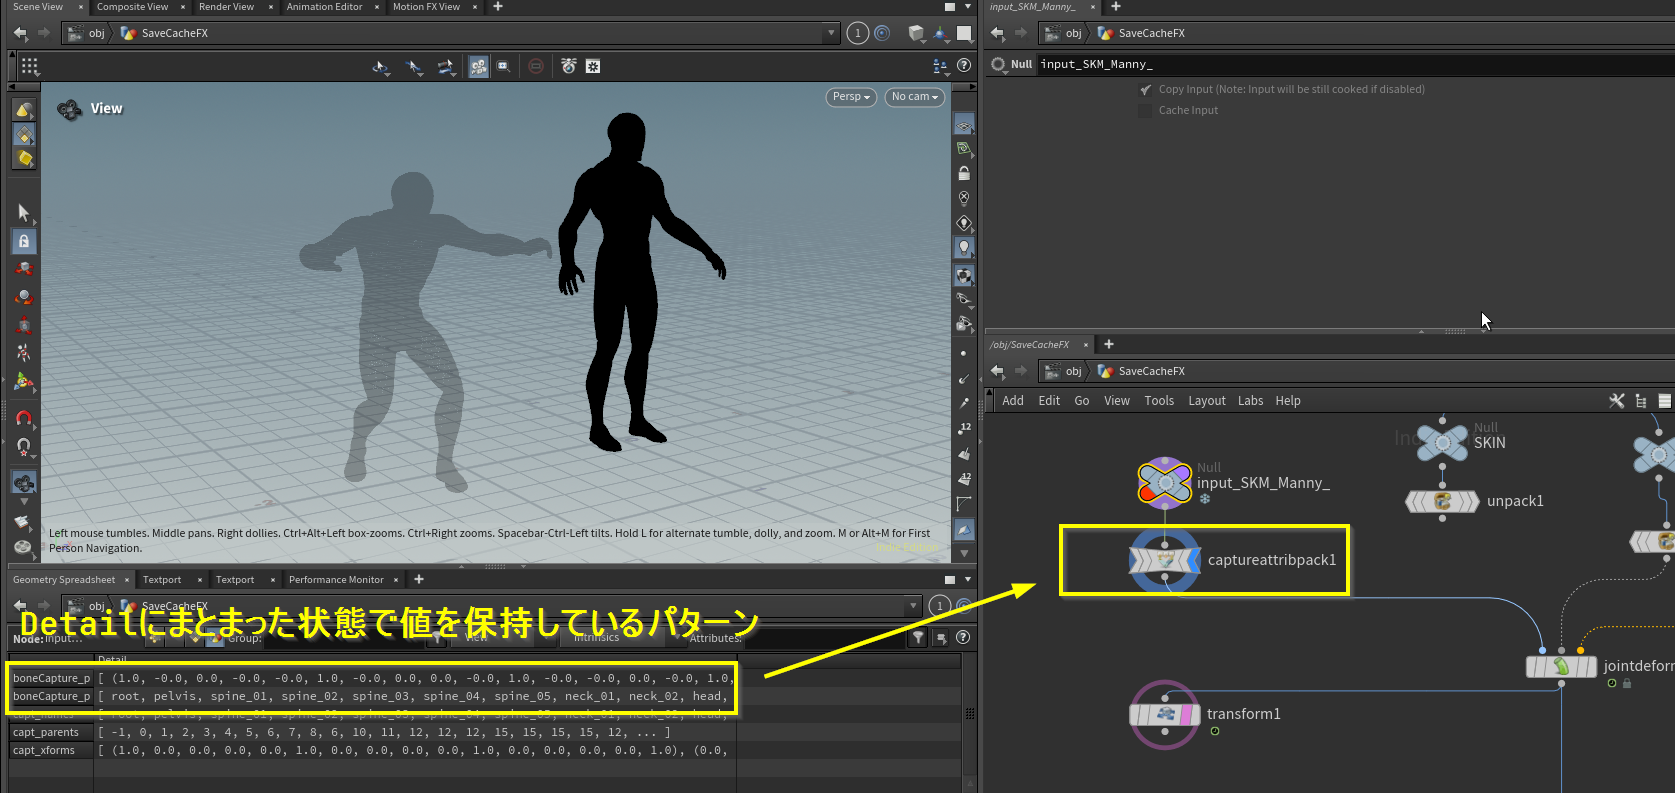The width and height of the screenshot is (1675, 793).
Task: Toggle the Cache Input checkbox
Action: 1145,110
